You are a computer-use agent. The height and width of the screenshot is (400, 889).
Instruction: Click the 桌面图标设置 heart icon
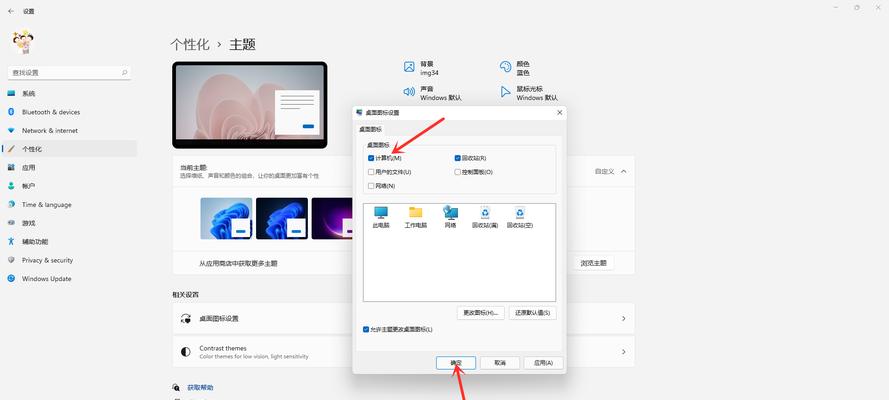[186, 318]
